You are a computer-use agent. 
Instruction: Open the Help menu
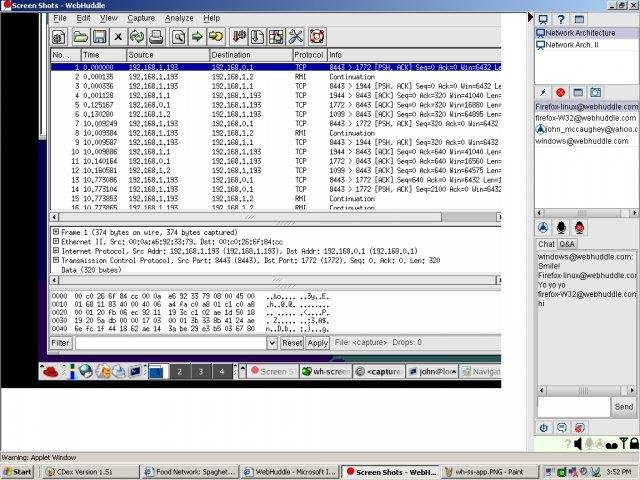pos(211,18)
